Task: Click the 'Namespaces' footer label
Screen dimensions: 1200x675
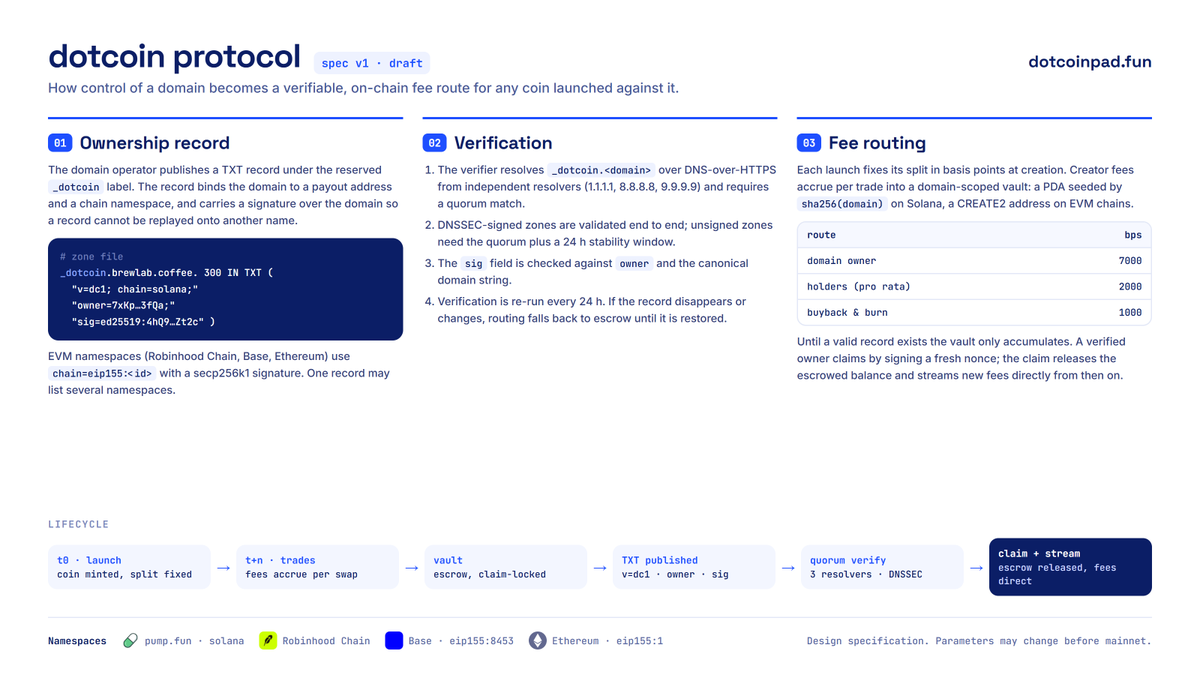Action: [x=77, y=641]
